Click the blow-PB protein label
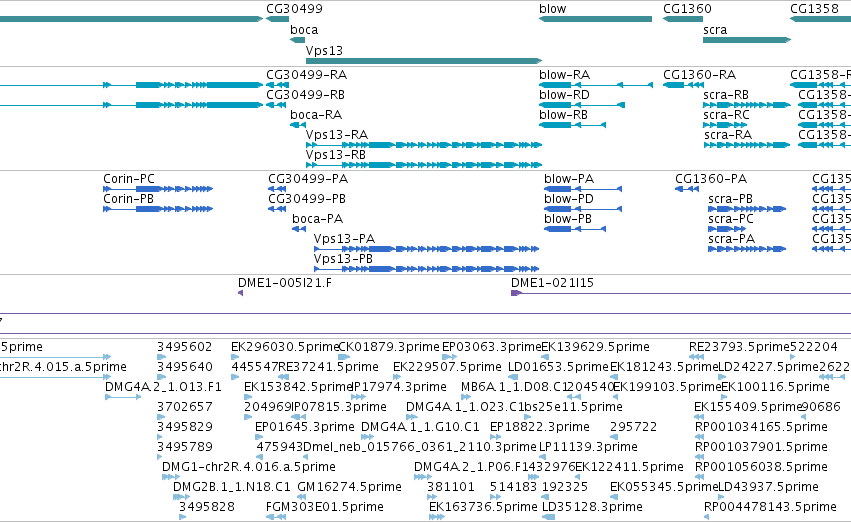This screenshot has width=851, height=522. (x=568, y=219)
